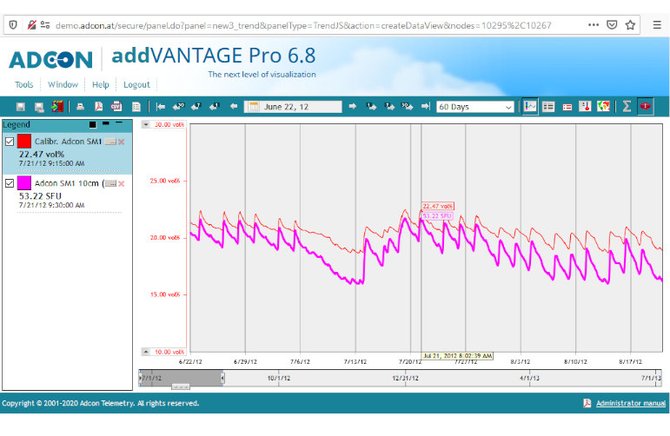The width and height of the screenshot is (670, 436).
Task: Toggle the Adcon SM1 10cm series checkbox
Action: [x=10, y=184]
